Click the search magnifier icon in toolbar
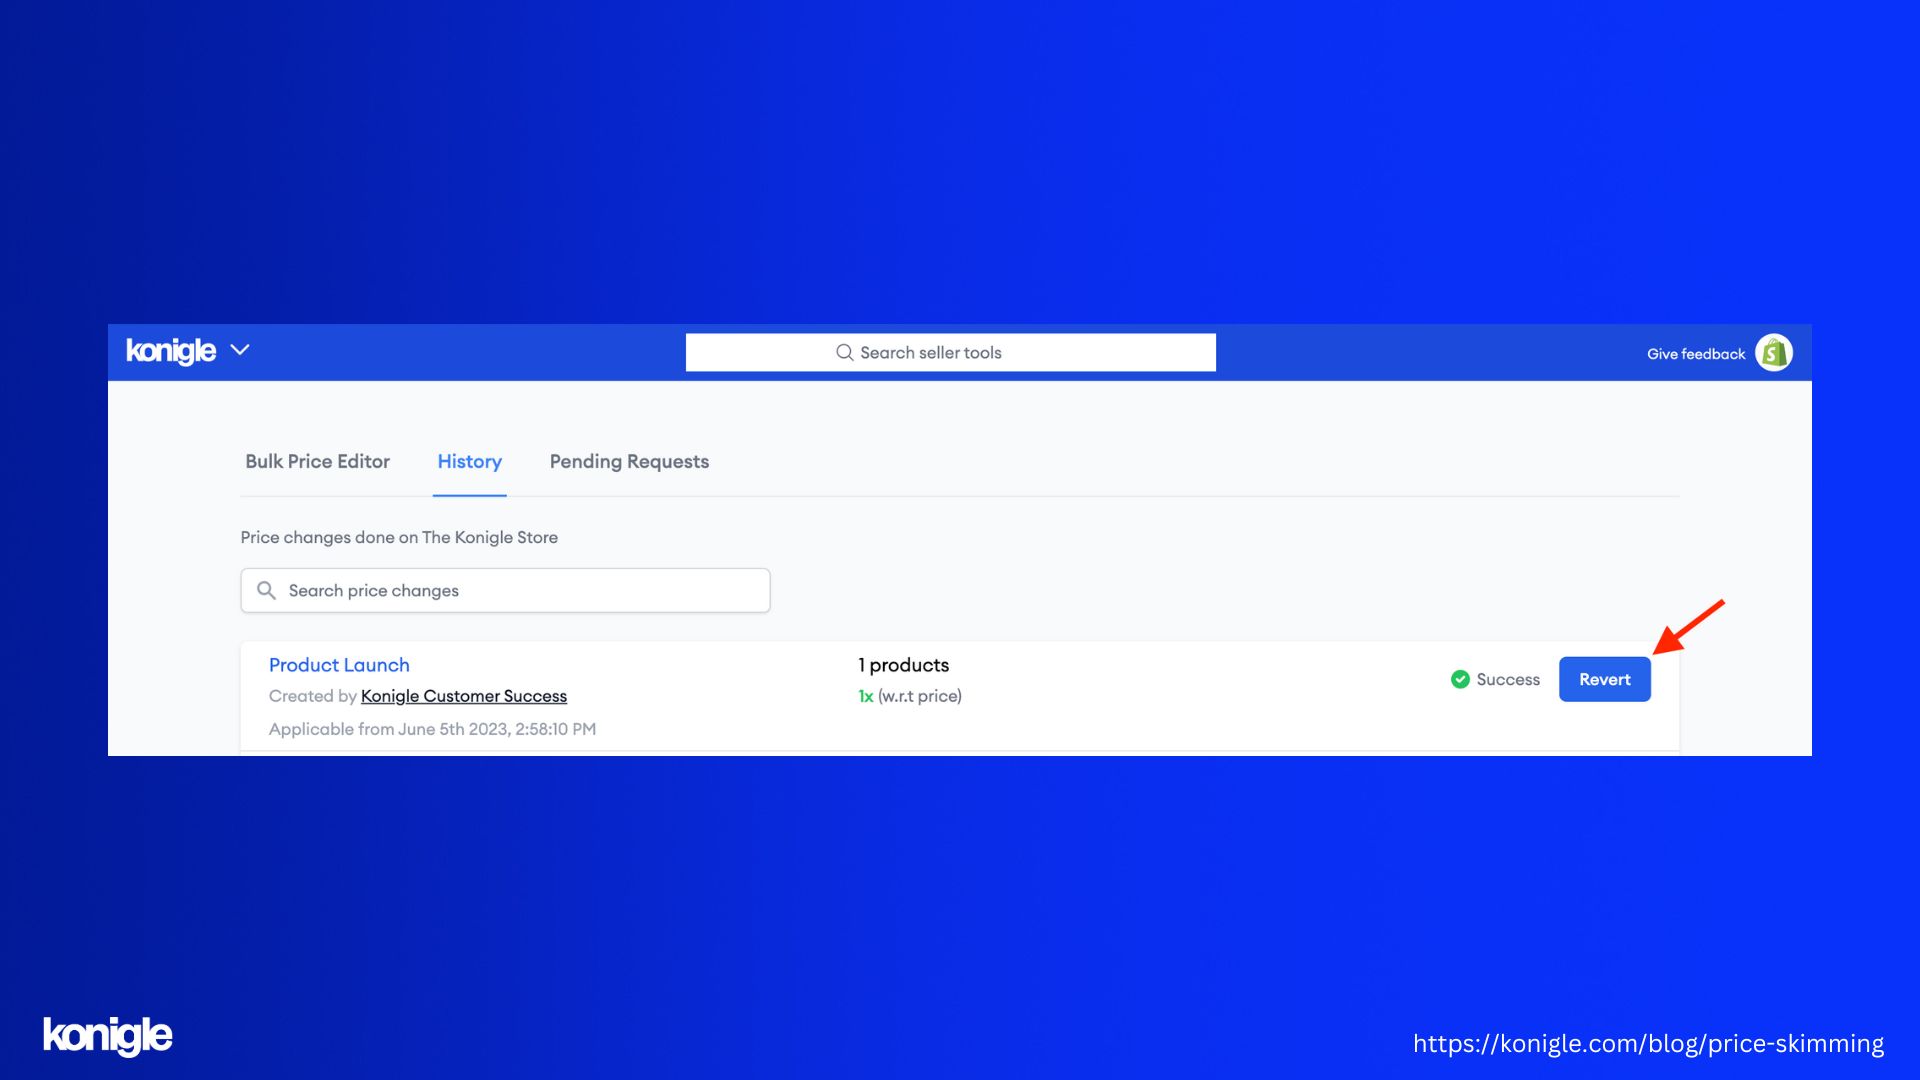This screenshot has height=1080, width=1920. coord(843,352)
